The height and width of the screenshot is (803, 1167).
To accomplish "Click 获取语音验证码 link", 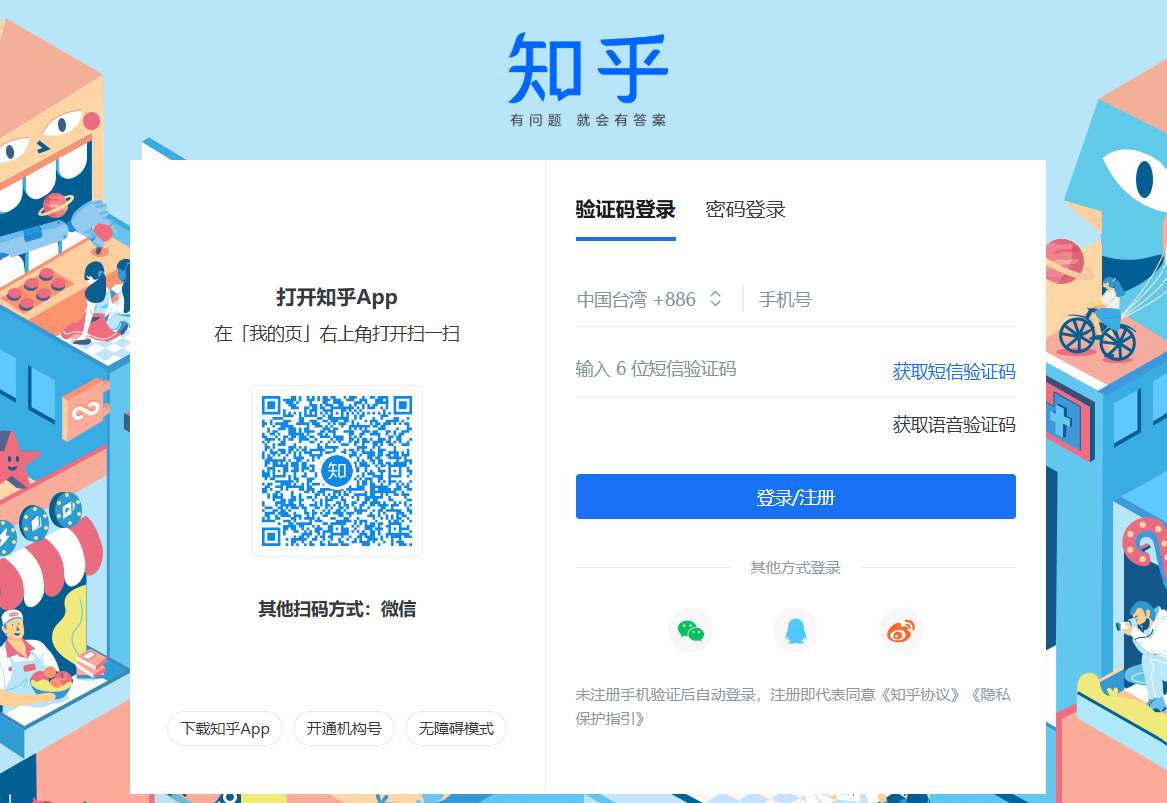I will tap(954, 425).
